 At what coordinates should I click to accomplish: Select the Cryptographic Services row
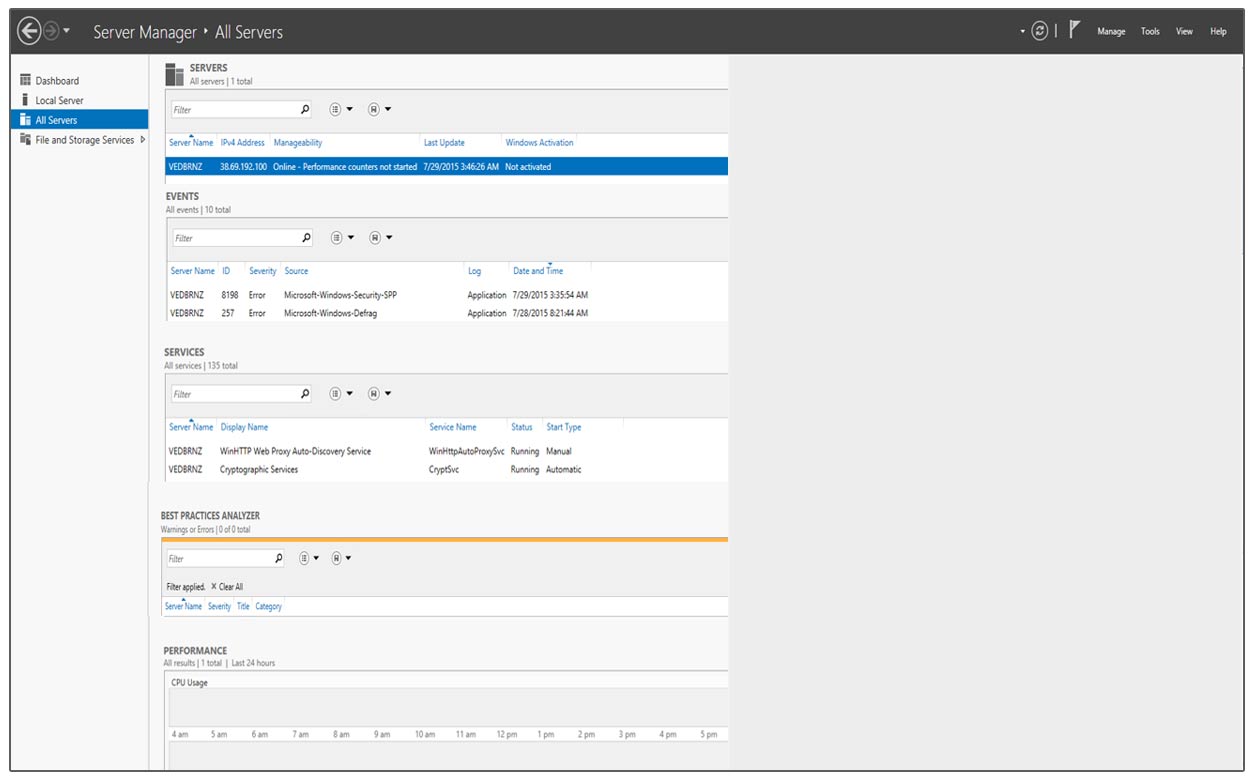click(446, 469)
